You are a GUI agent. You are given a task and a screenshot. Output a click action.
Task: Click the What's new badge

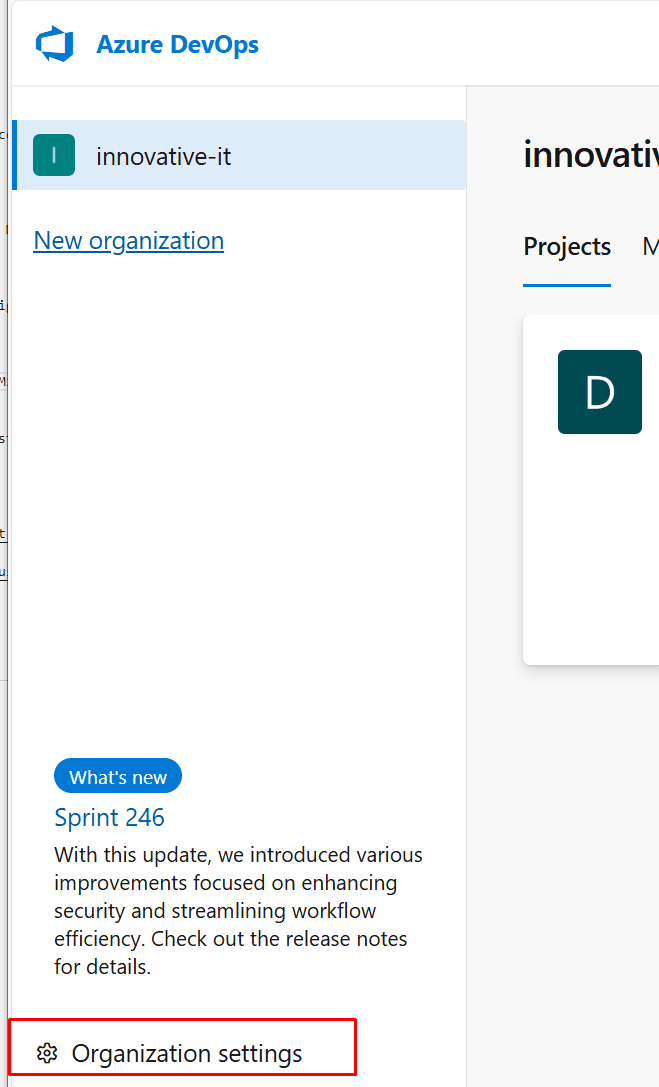click(118, 776)
